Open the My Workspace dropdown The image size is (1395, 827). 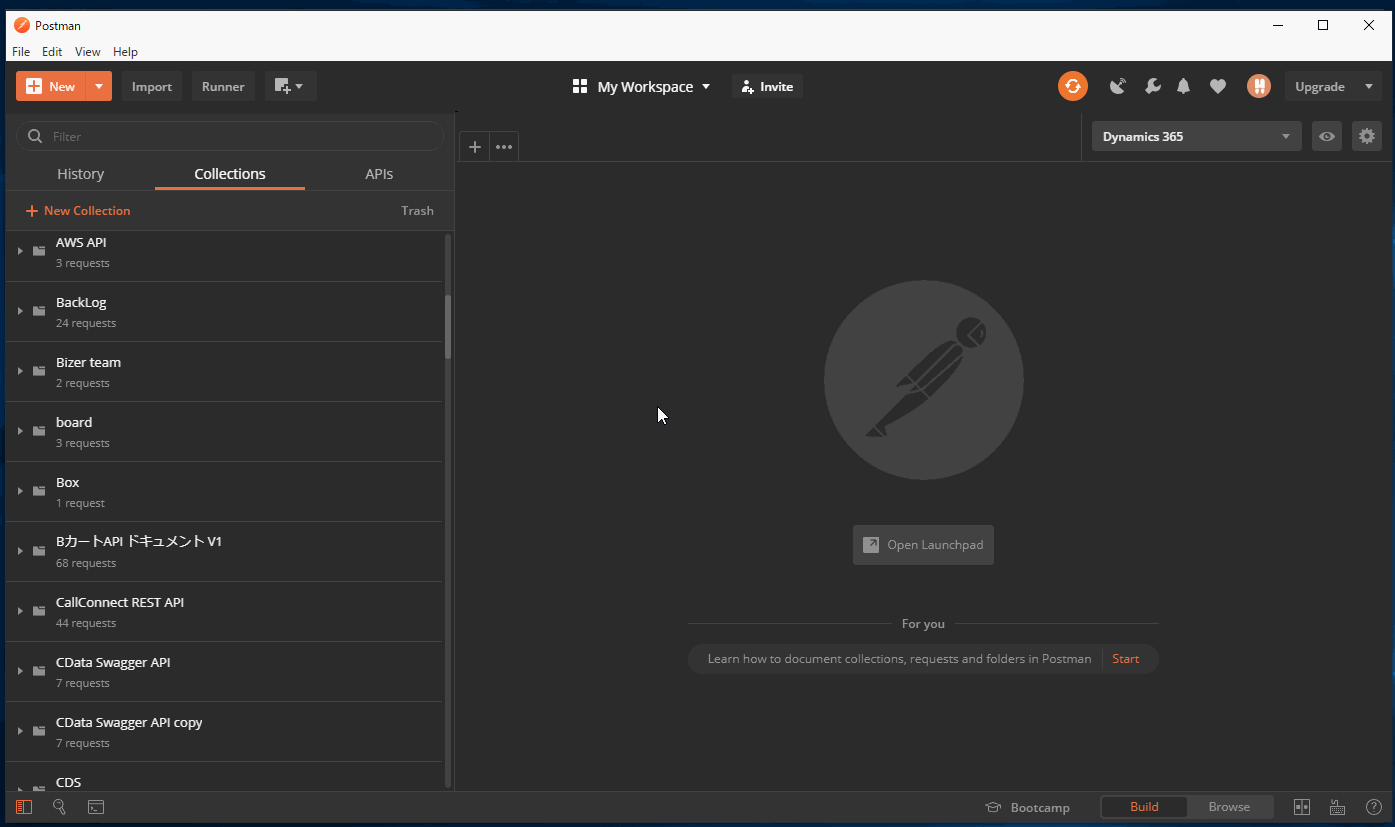tap(641, 87)
